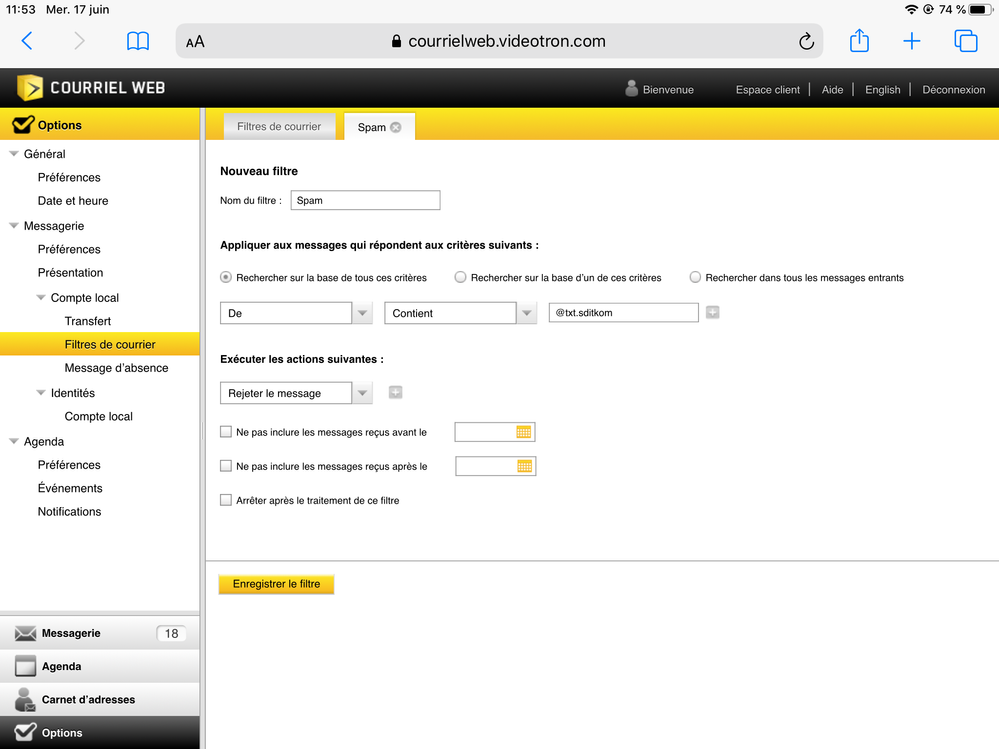Open calendar picker for 'reçus avant le'

point(524,432)
